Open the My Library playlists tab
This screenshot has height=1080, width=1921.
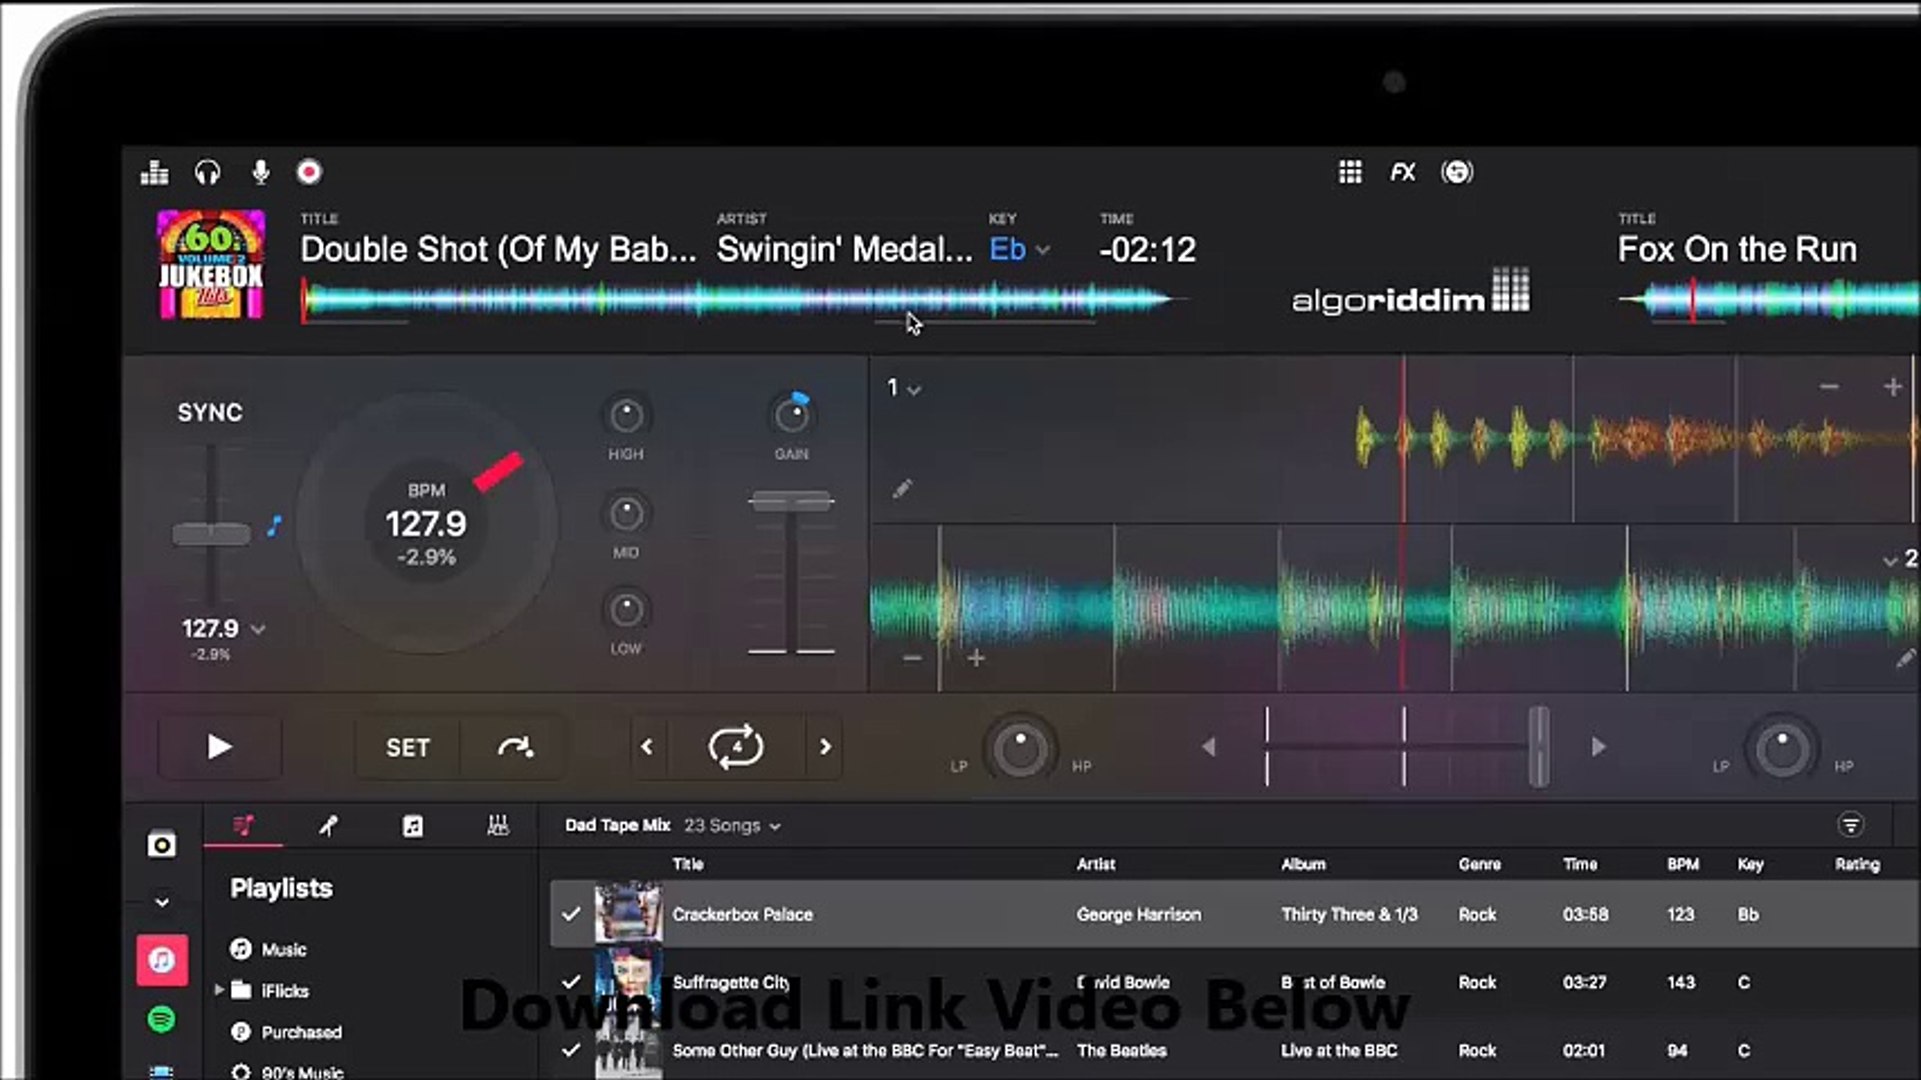coord(243,826)
